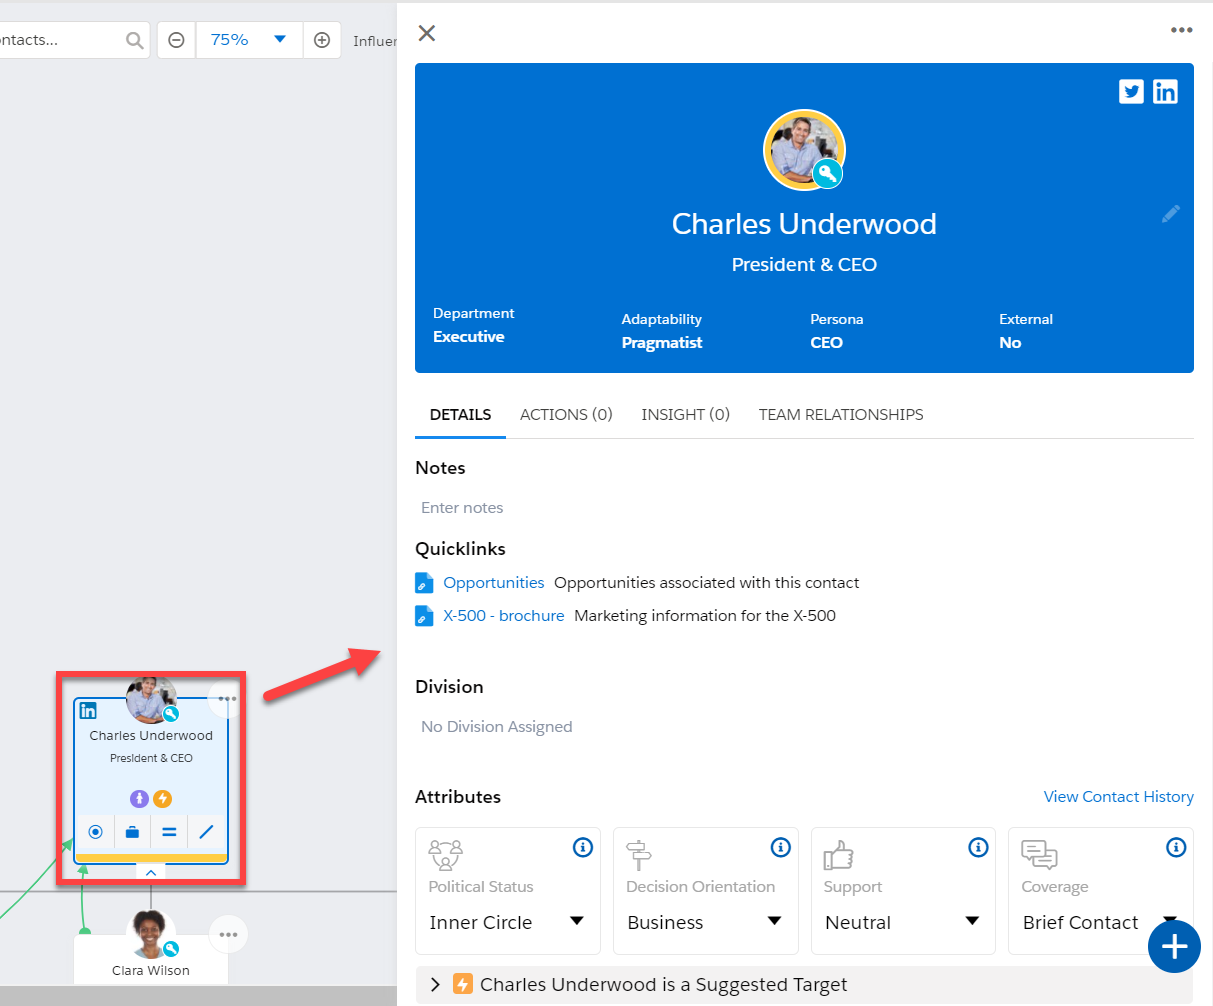Click the Political Status people icon
This screenshot has height=1006, width=1213.
445,855
